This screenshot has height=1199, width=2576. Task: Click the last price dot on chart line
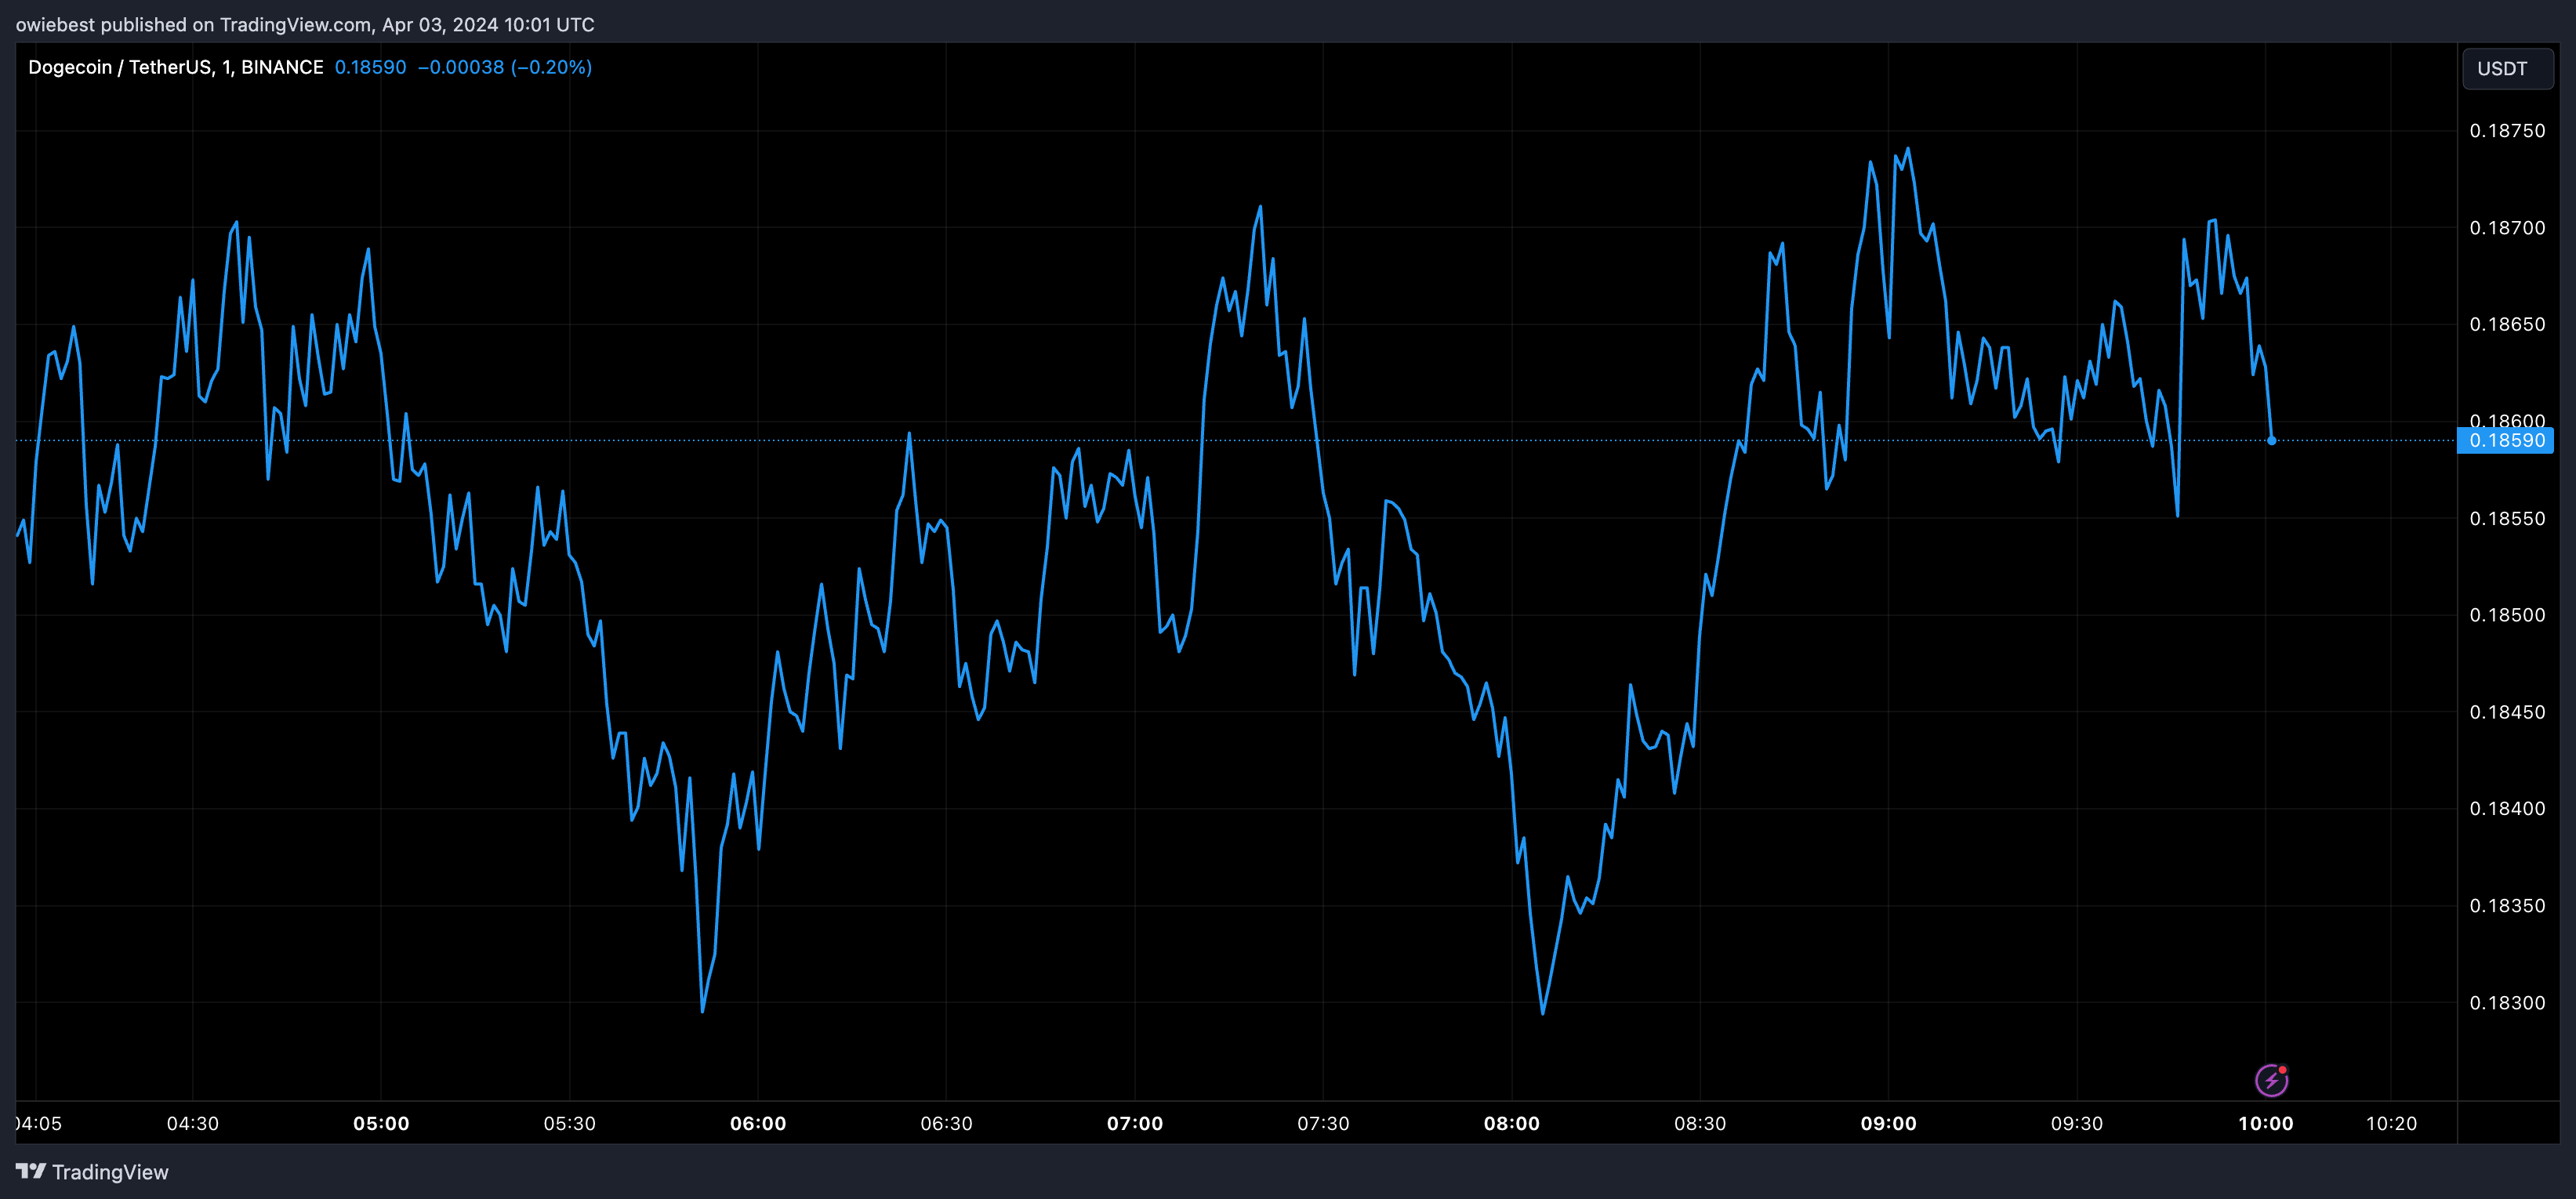click(x=2271, y=440)
